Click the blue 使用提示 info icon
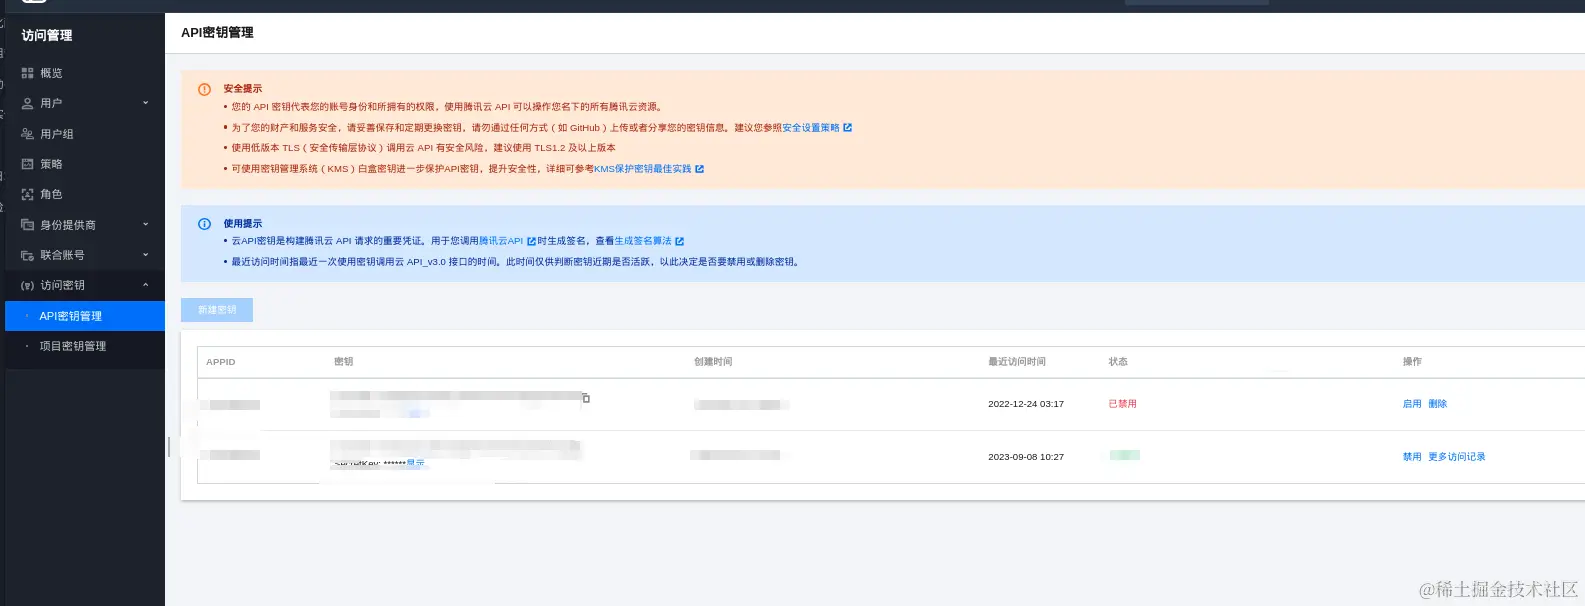1585x606 pixels. [204, 224]
